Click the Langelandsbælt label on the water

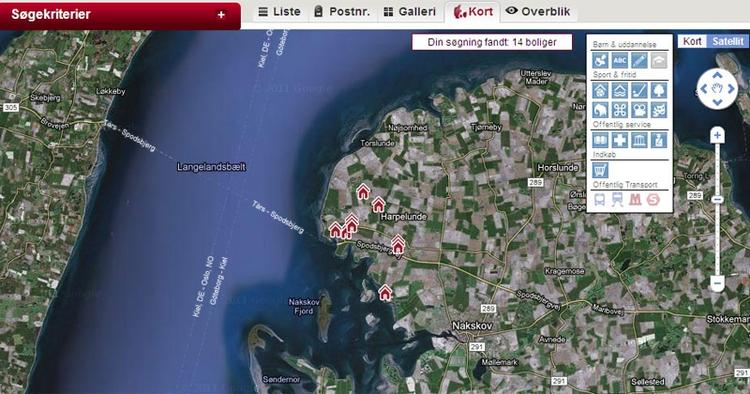pyautogui.click(x=211, y=167)
